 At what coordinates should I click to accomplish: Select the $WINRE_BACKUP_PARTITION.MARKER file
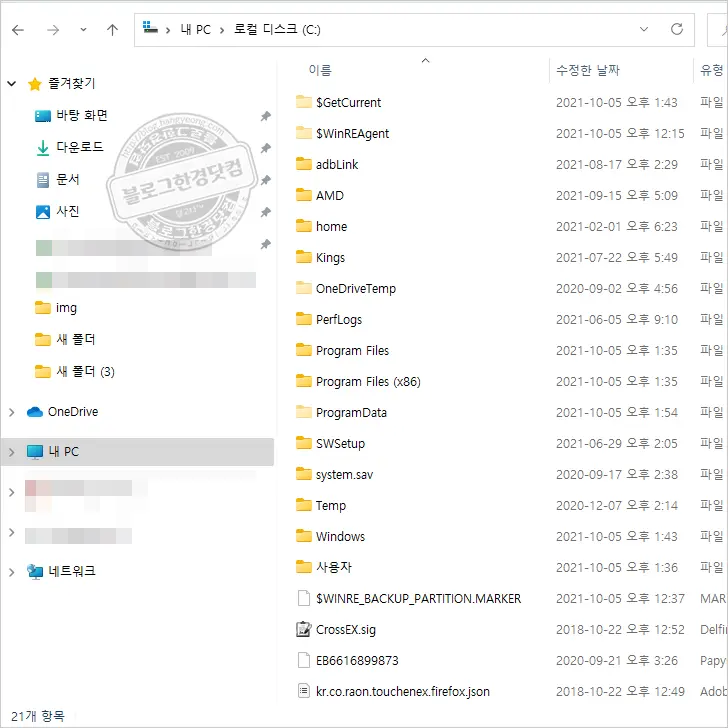coord(409,599)
